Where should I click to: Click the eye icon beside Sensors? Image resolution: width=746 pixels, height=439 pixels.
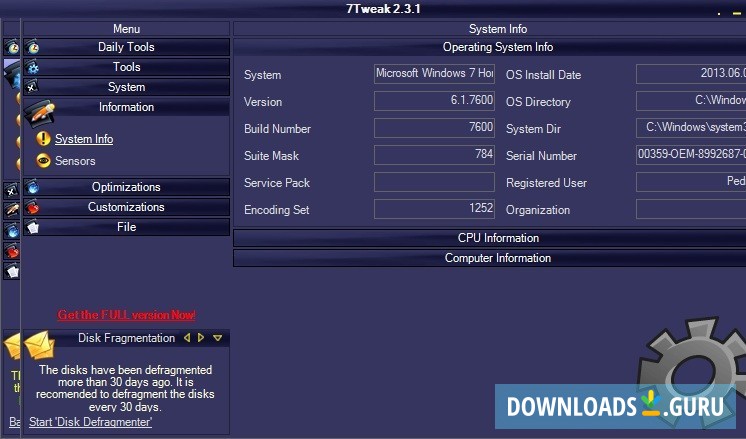pos(43,161)
